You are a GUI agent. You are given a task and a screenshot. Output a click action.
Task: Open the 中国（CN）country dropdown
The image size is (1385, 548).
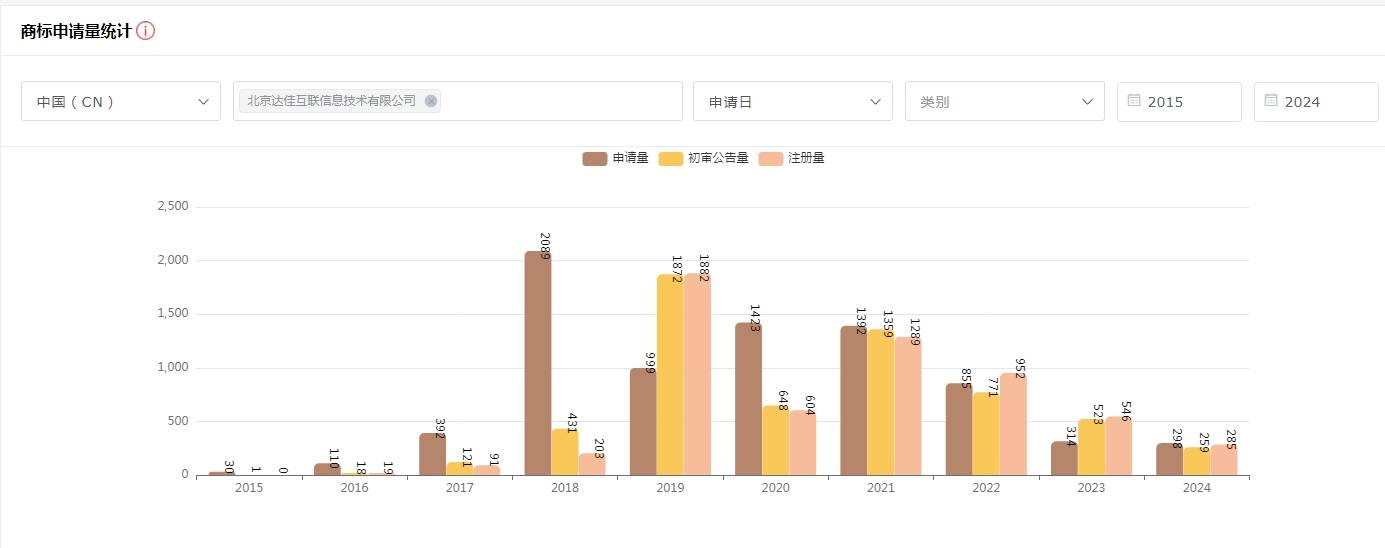pos(121,101)
